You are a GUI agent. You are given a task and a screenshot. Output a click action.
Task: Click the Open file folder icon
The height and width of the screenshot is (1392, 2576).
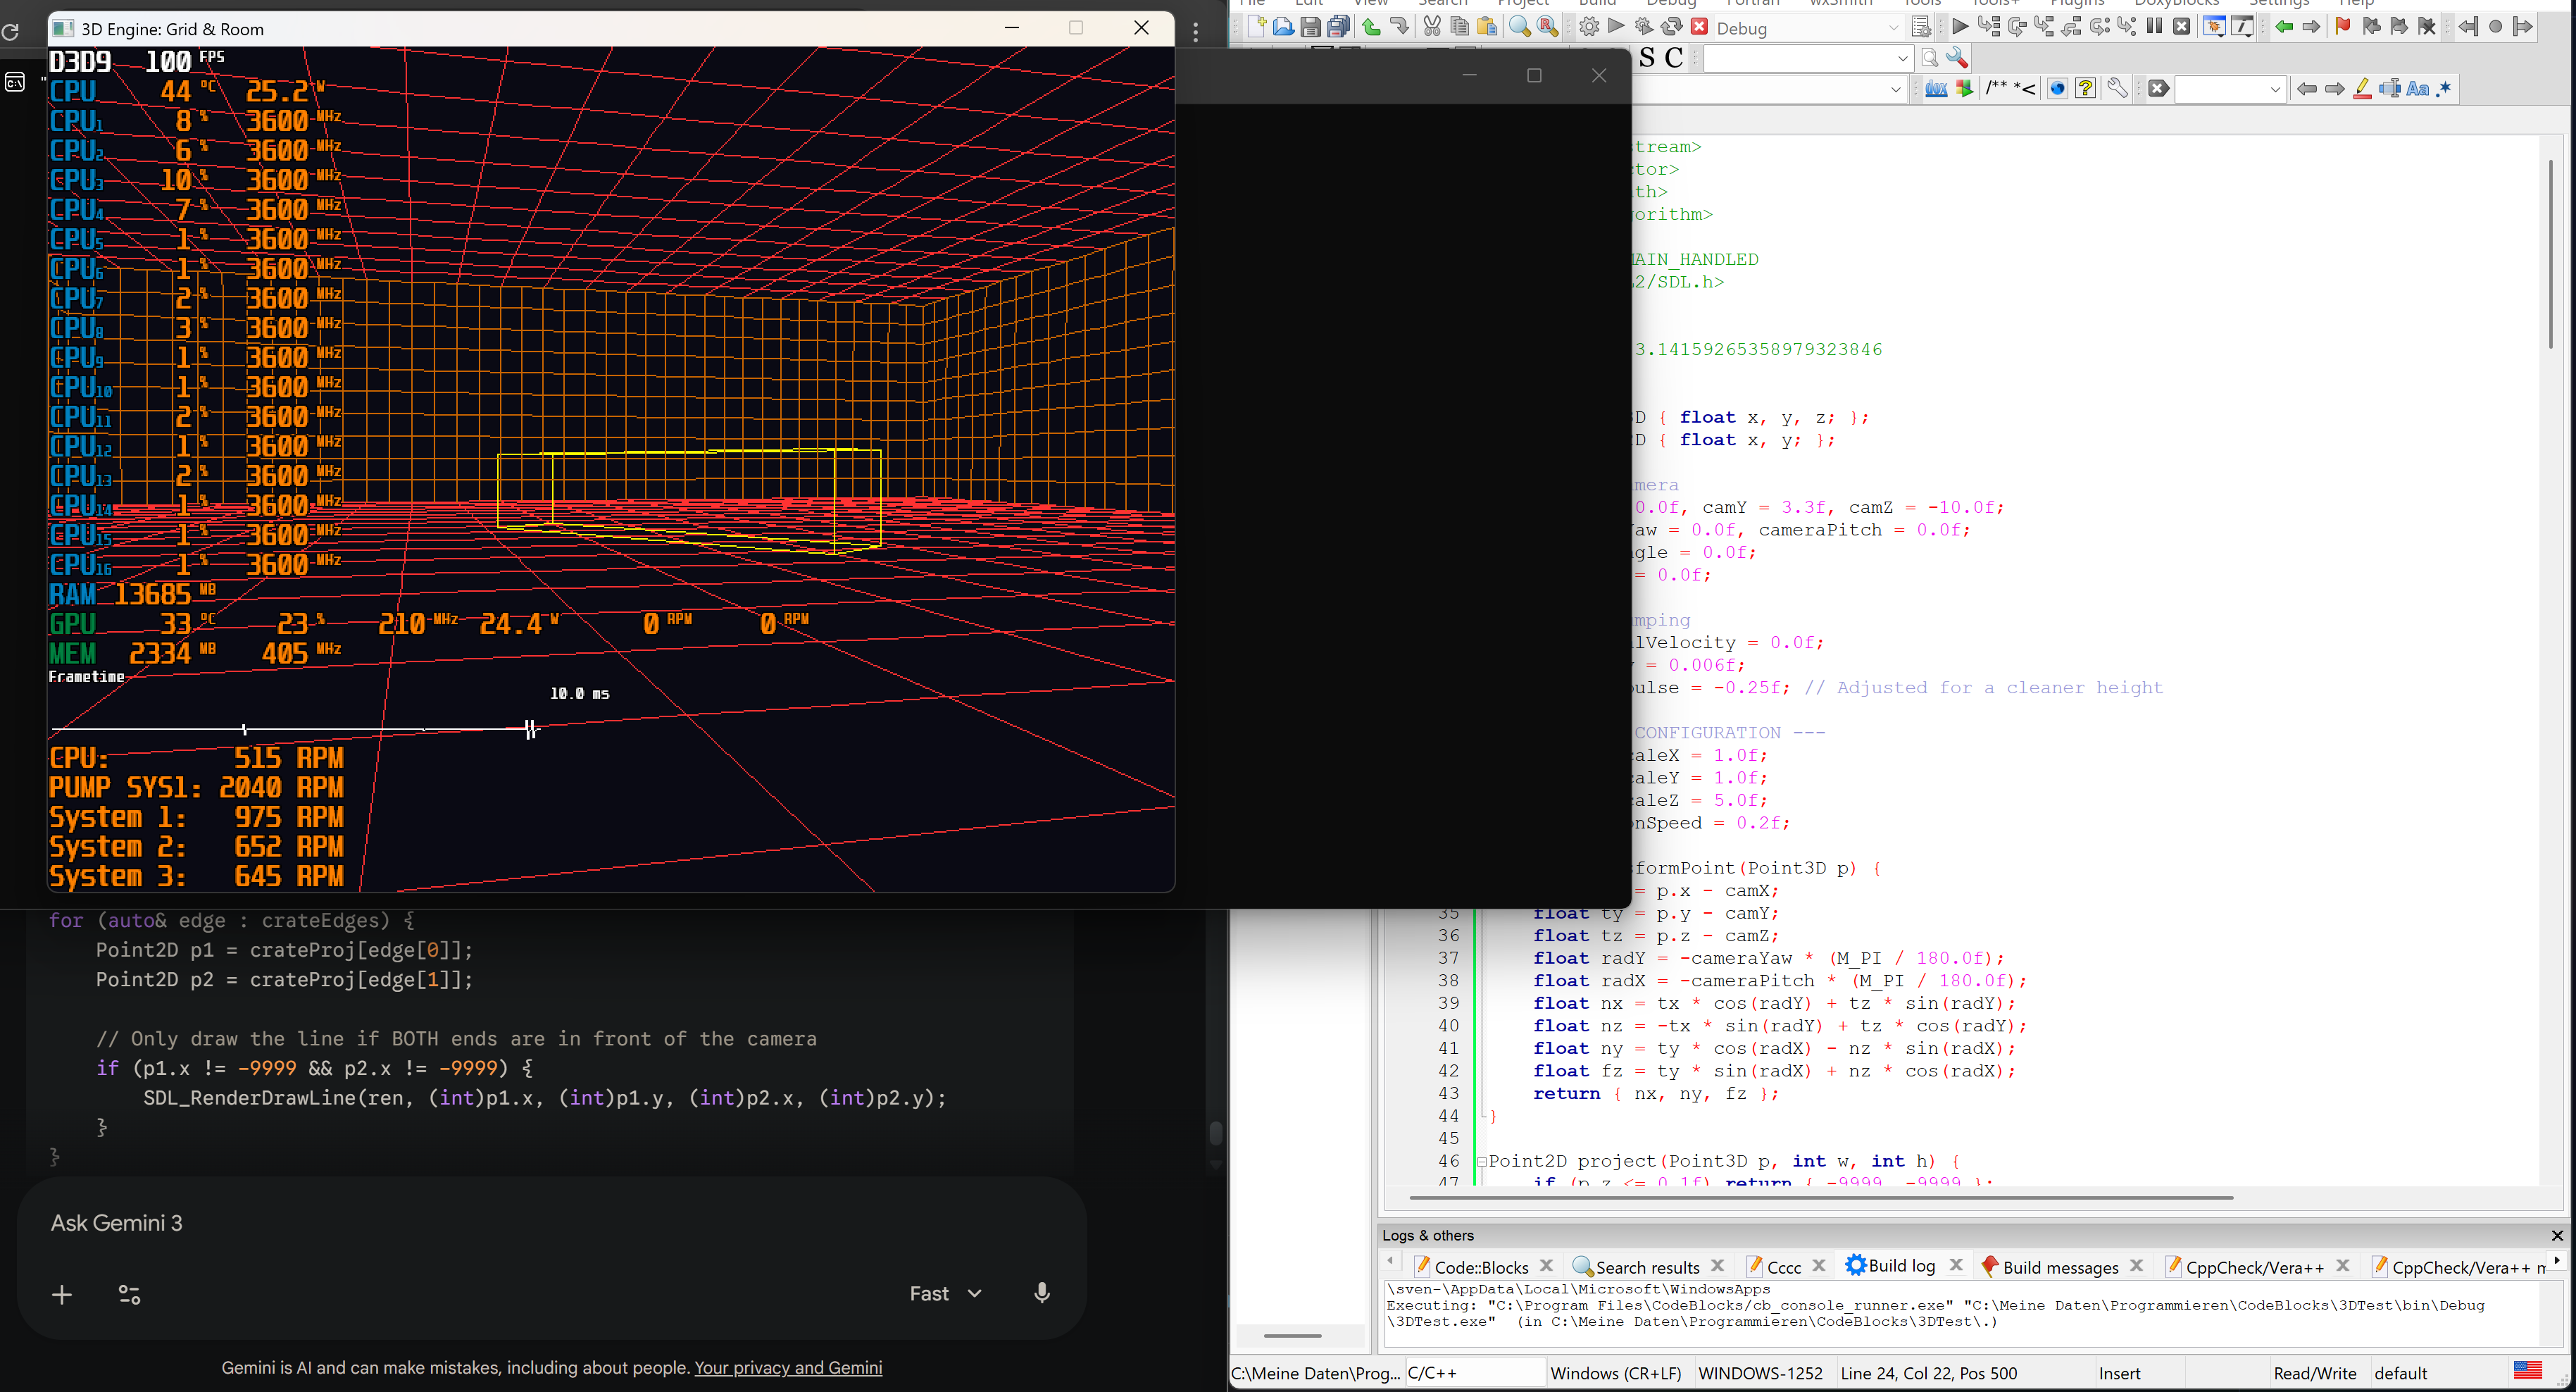tap(1283, 27)
